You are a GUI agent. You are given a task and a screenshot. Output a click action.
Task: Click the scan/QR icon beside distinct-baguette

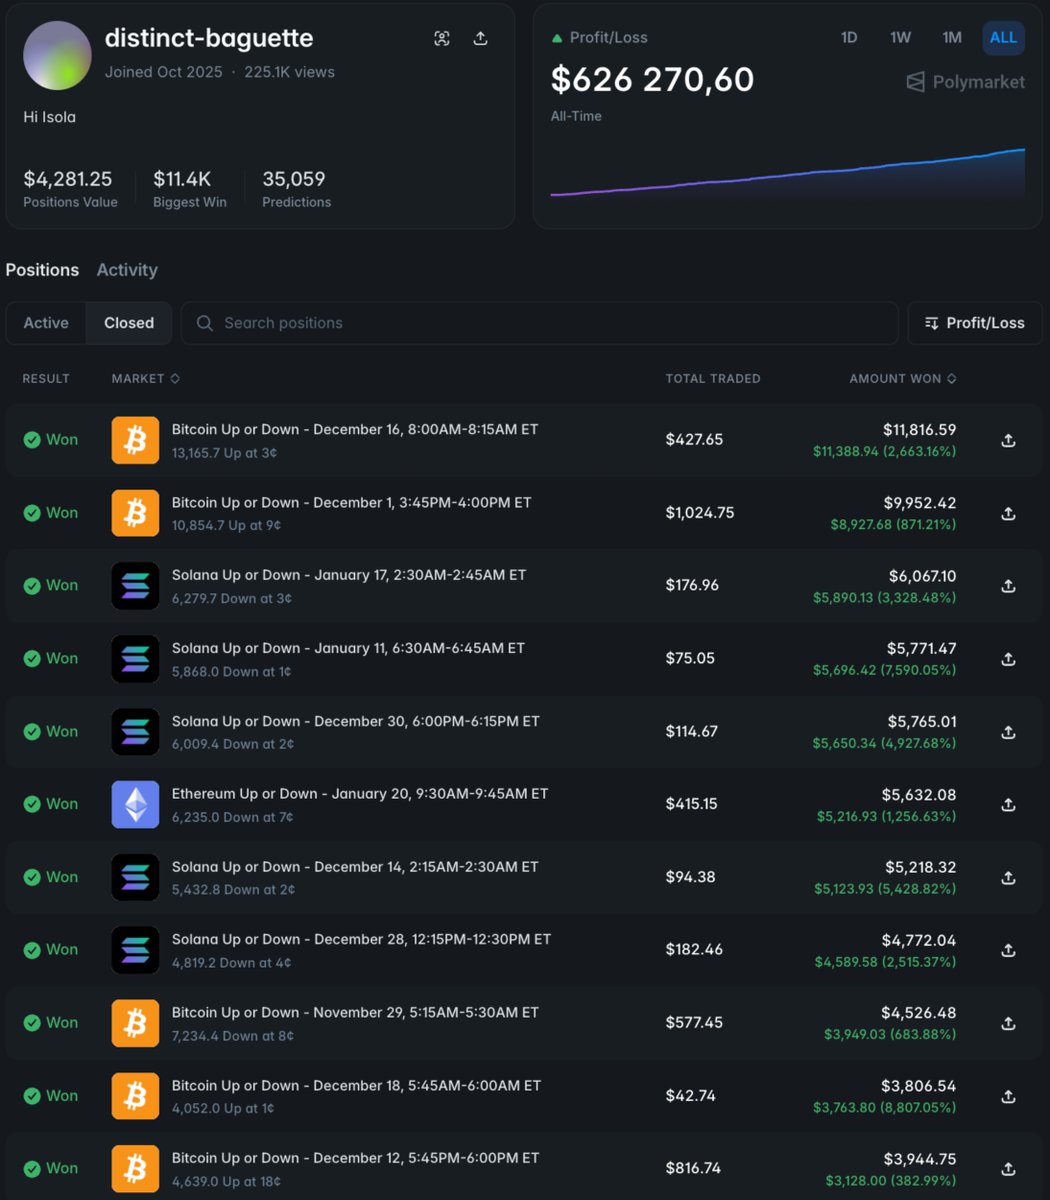[x=442, y=38]
